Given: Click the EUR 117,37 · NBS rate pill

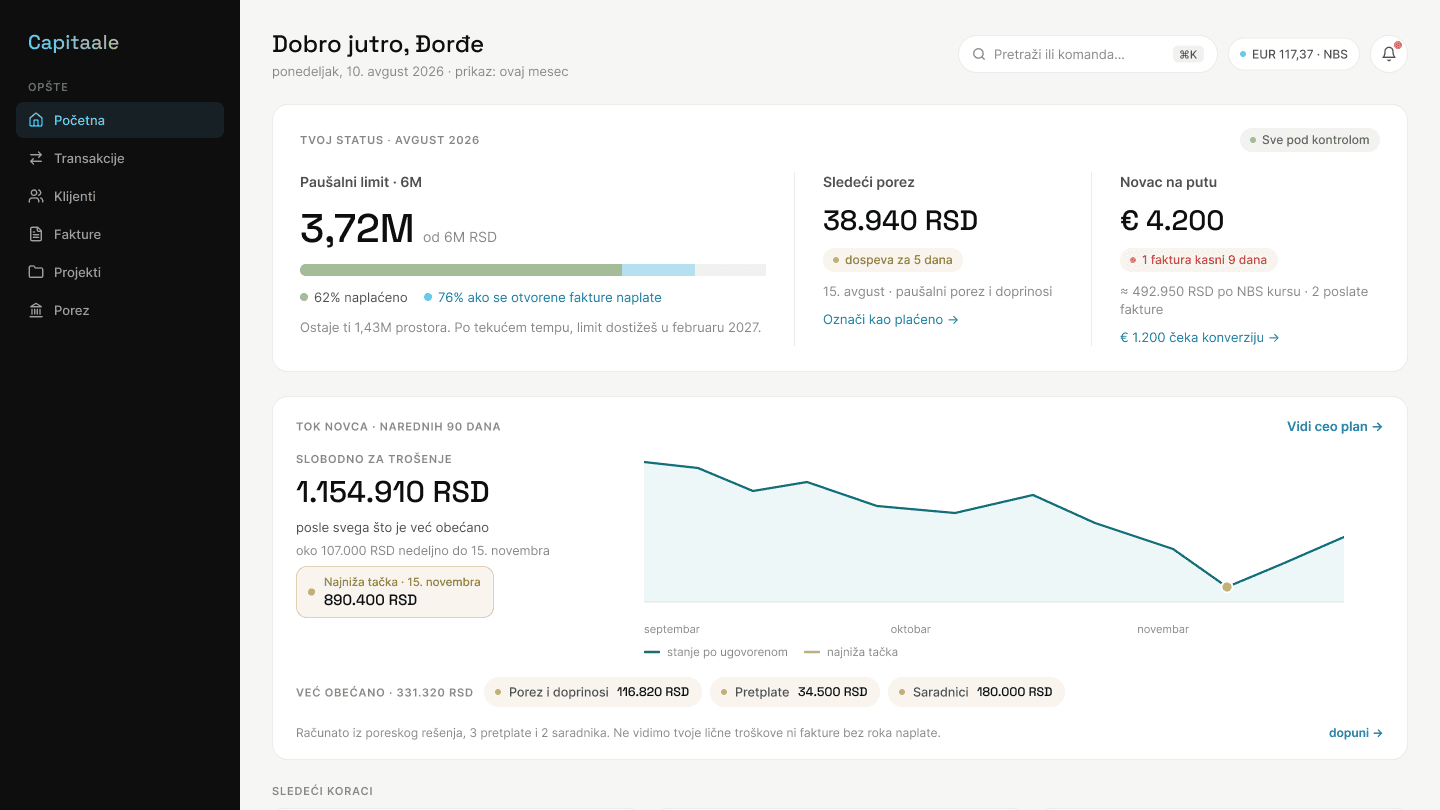Looking at the screenshot, I should pyautogui.click(x=1293, y=54).
